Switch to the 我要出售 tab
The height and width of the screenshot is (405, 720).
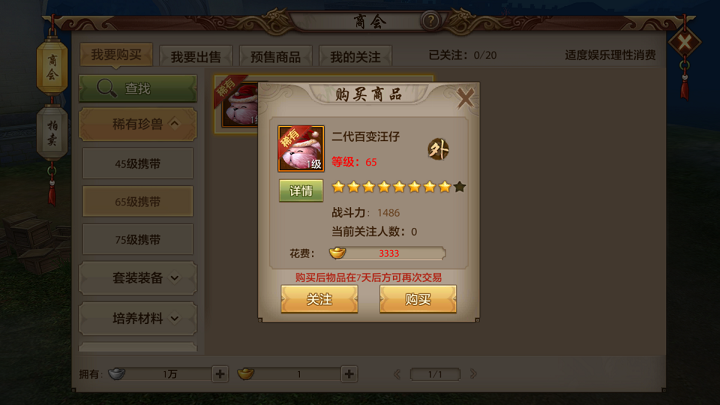pos(196,56)
